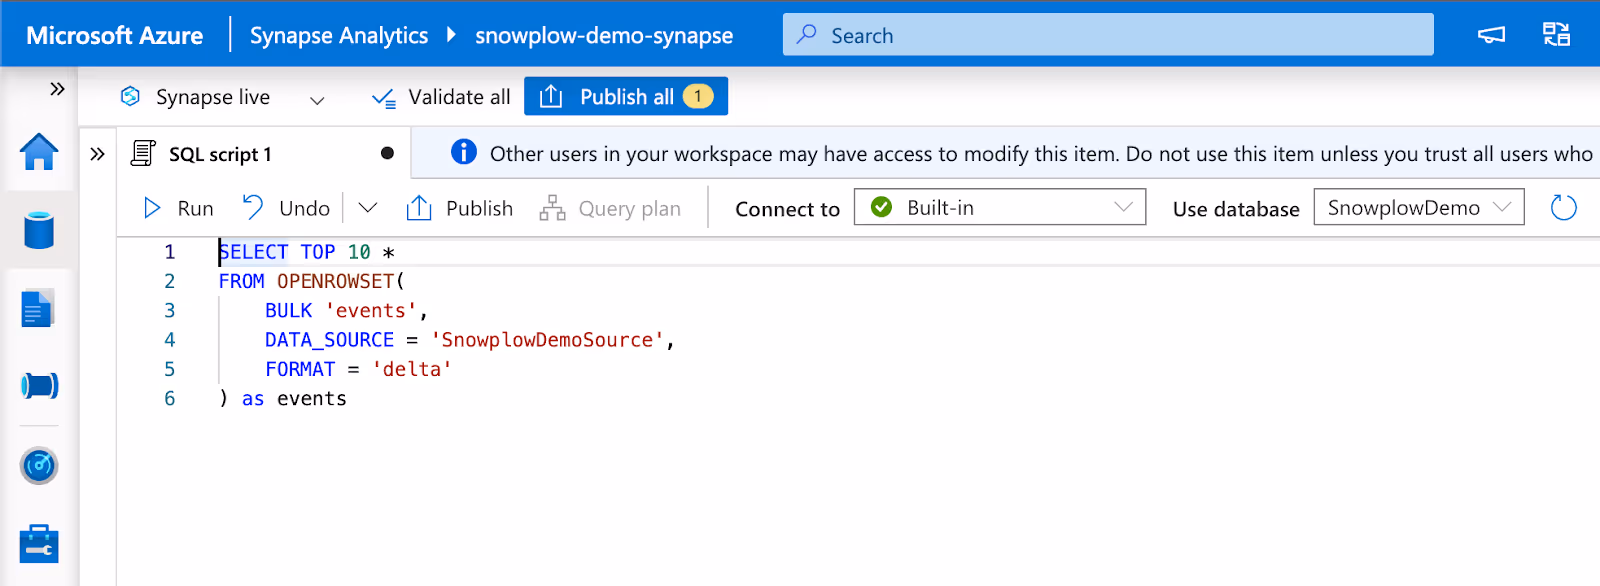Click the 'events' string on line 3
1600x586 pixels.
click(x=370, y=310)
